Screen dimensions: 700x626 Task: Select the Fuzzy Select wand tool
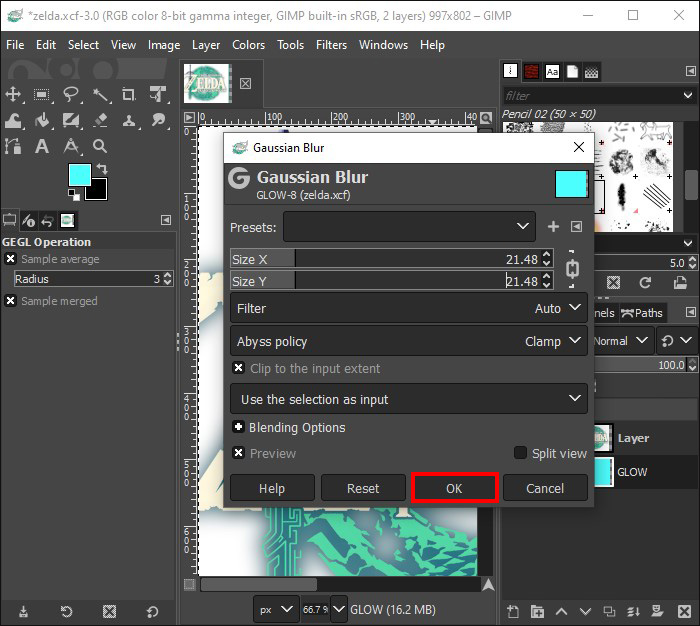point(100,94)
